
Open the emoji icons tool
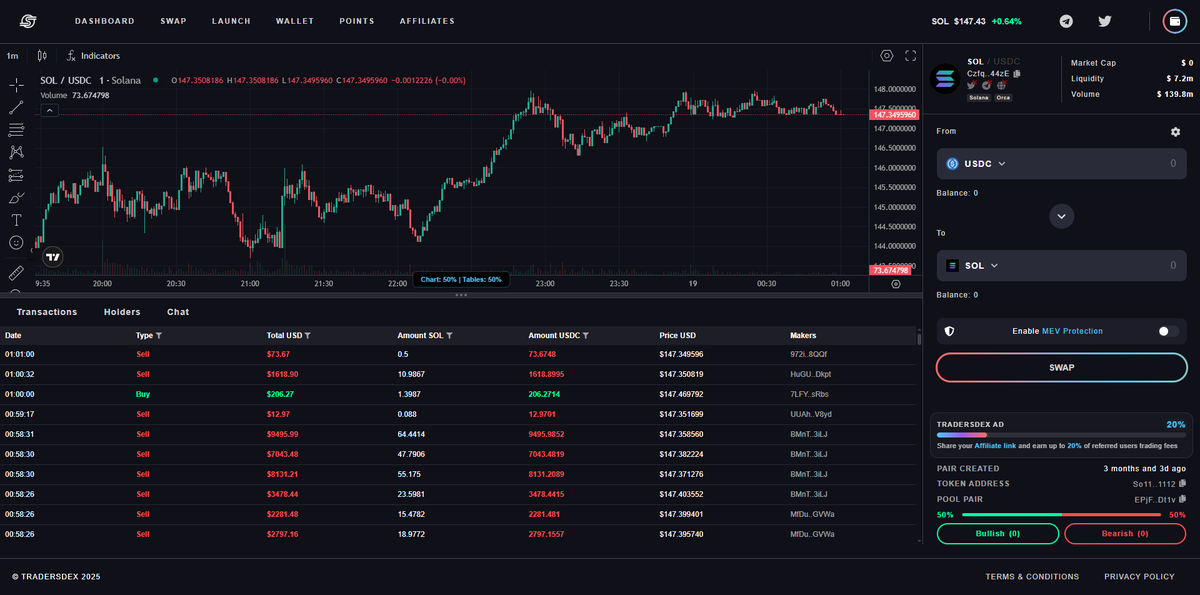pos(16,243)
